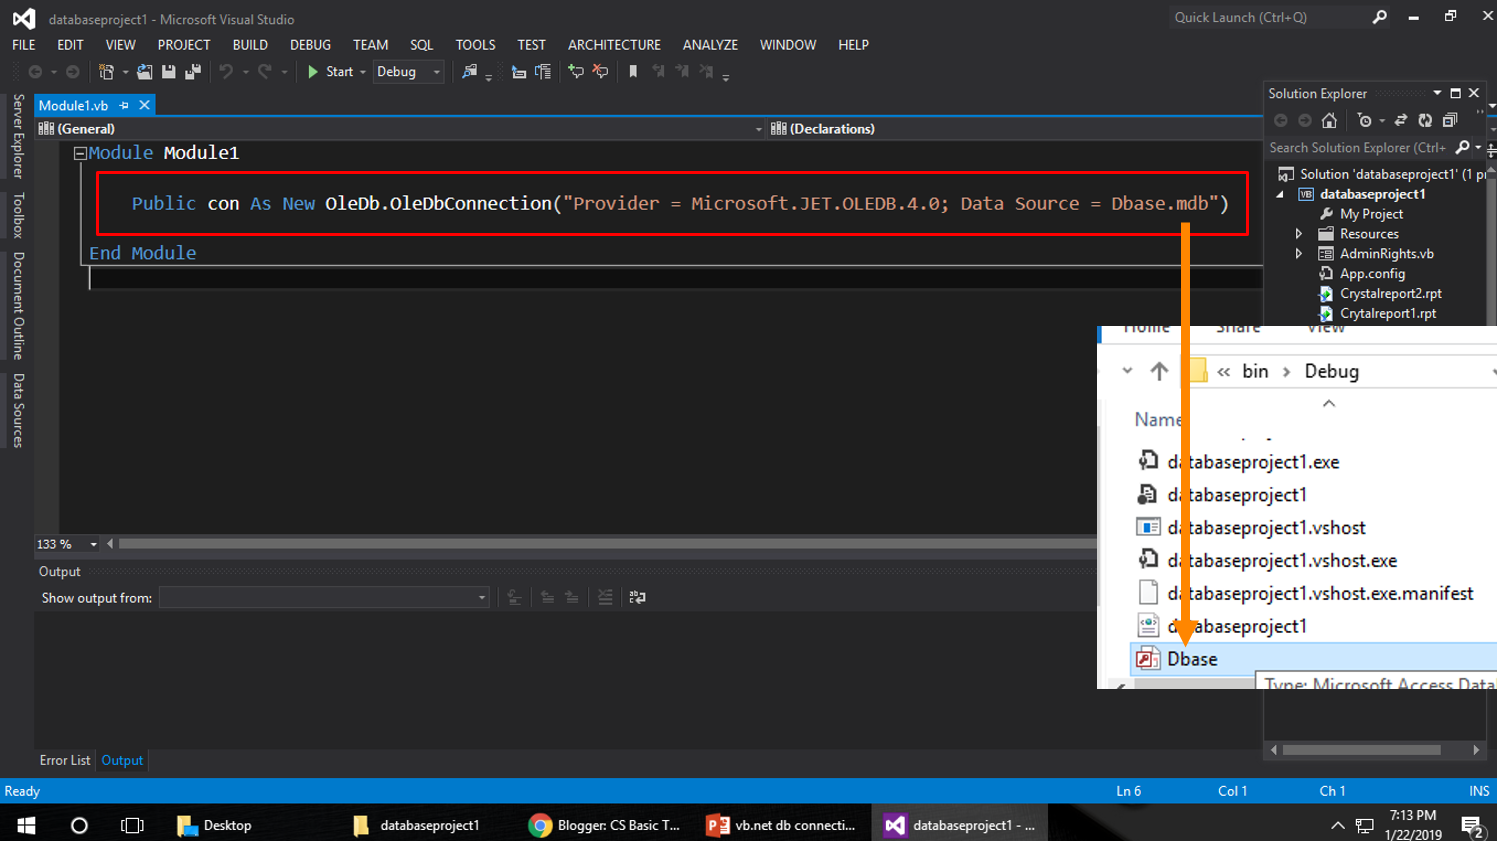1497x841 pixels.
Task: Open the DEBUG menu
Action: point(310,45)
